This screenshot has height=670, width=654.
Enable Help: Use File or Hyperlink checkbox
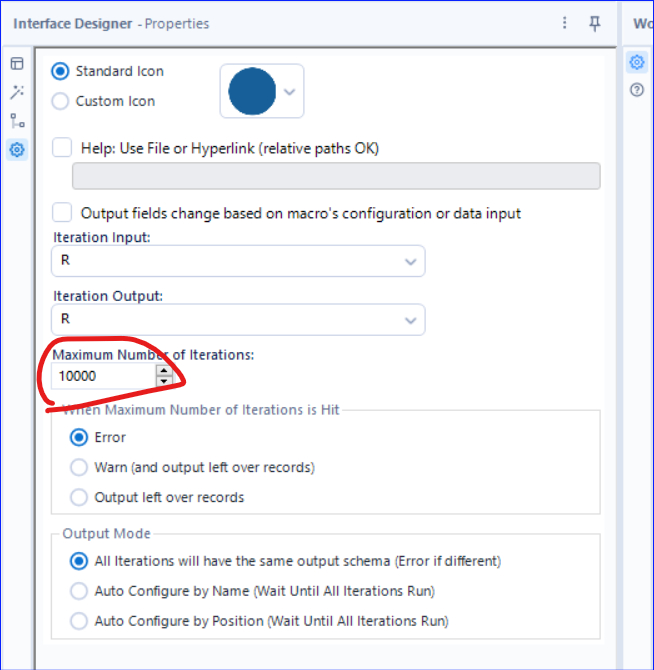coord(62,148)
